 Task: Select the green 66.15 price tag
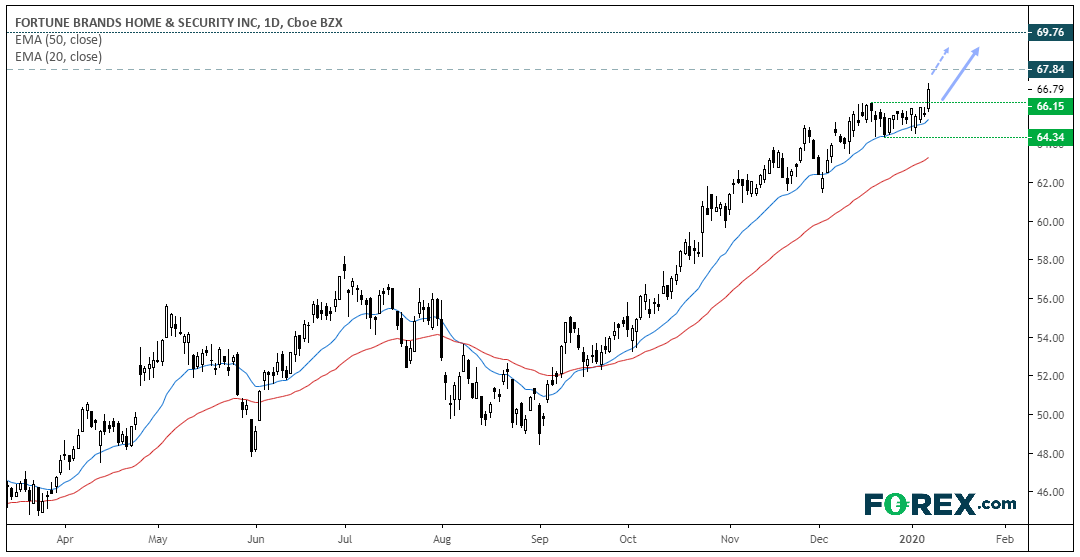1052,105
